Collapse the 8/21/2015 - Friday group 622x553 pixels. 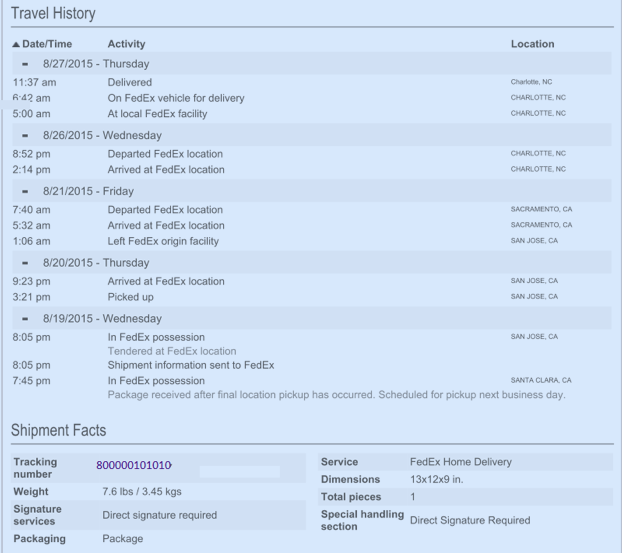tap(25, 191)
